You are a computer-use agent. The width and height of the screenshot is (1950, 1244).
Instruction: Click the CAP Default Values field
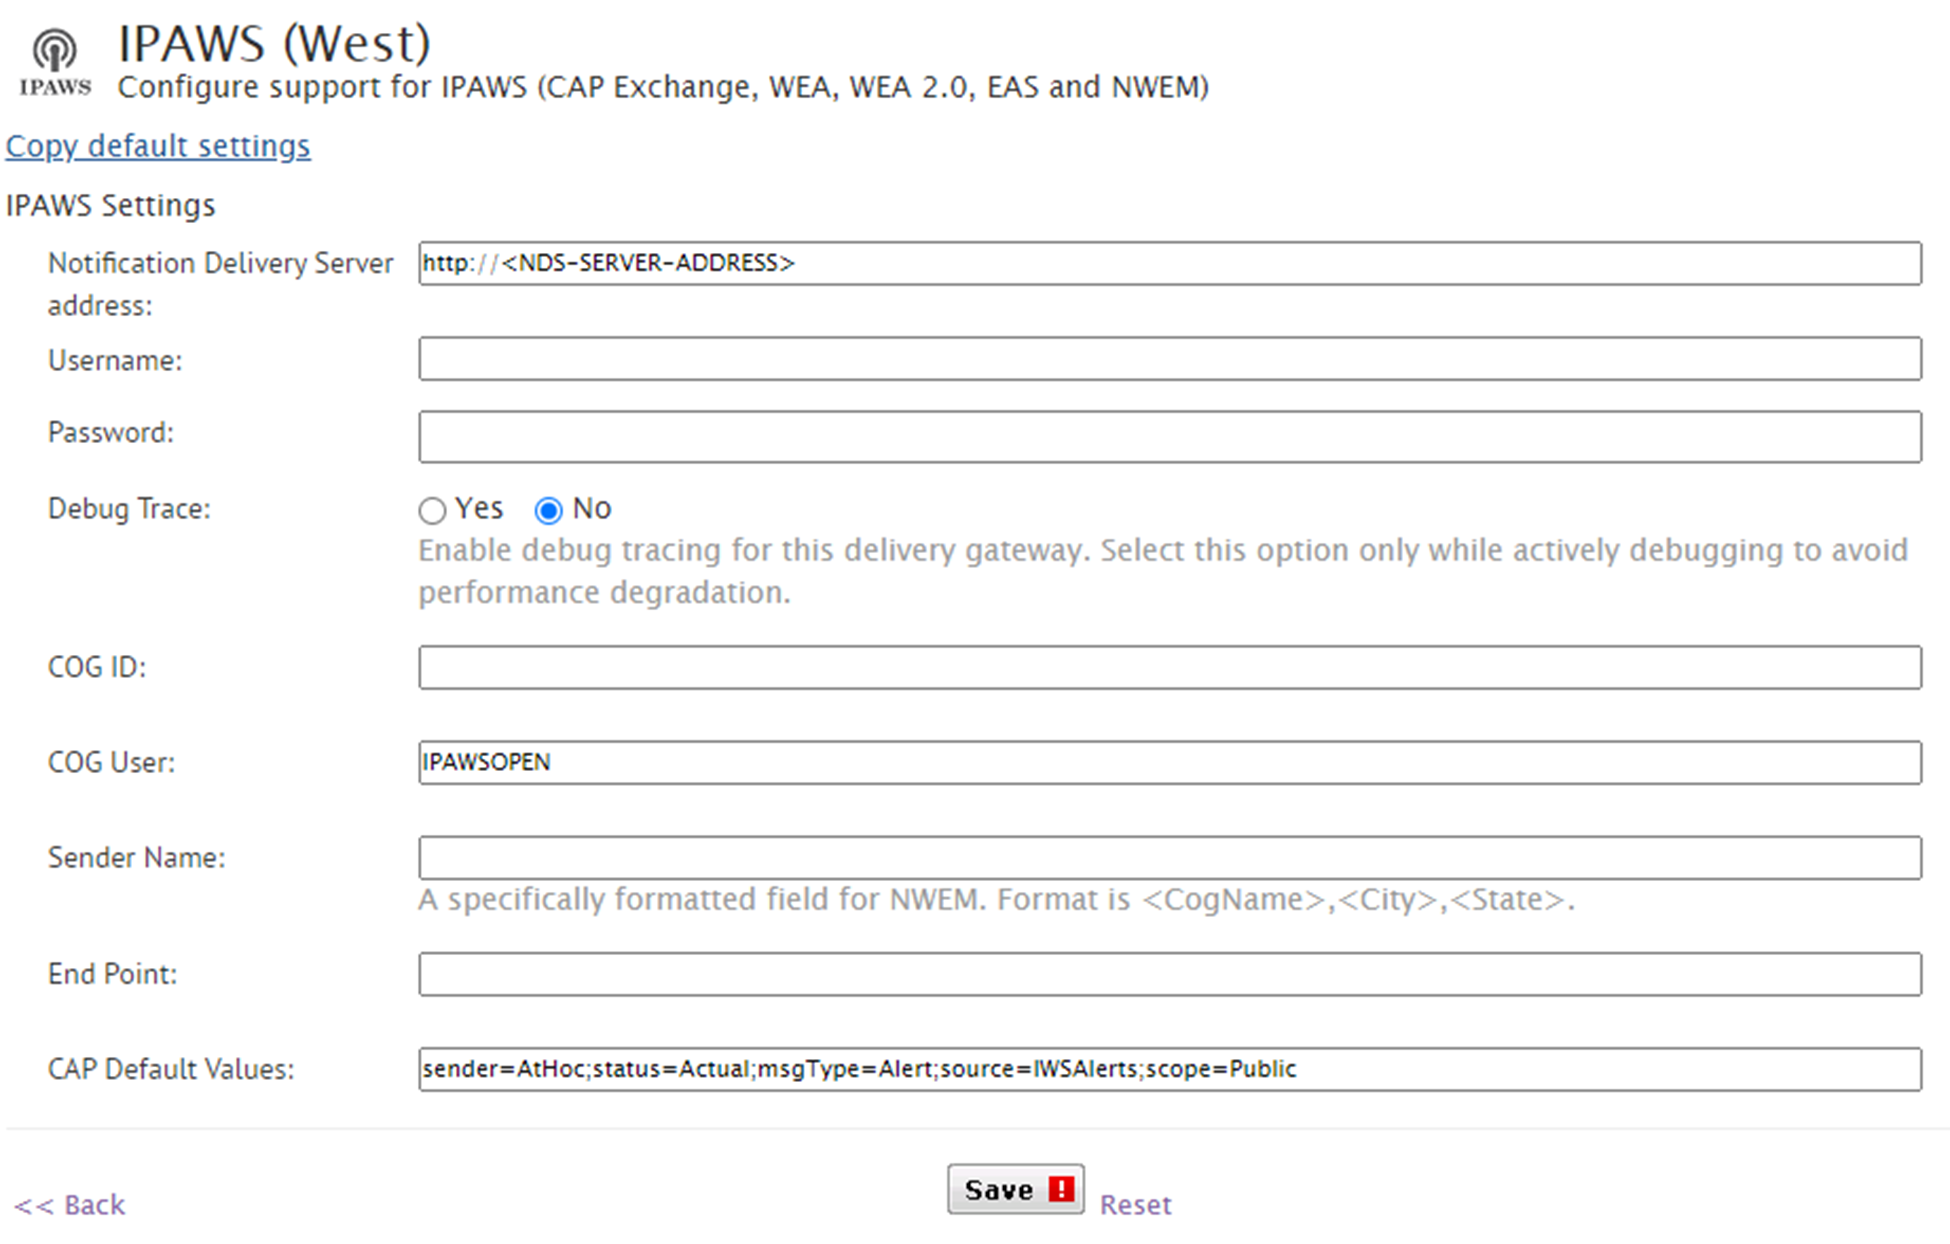click(1170, 1069)
